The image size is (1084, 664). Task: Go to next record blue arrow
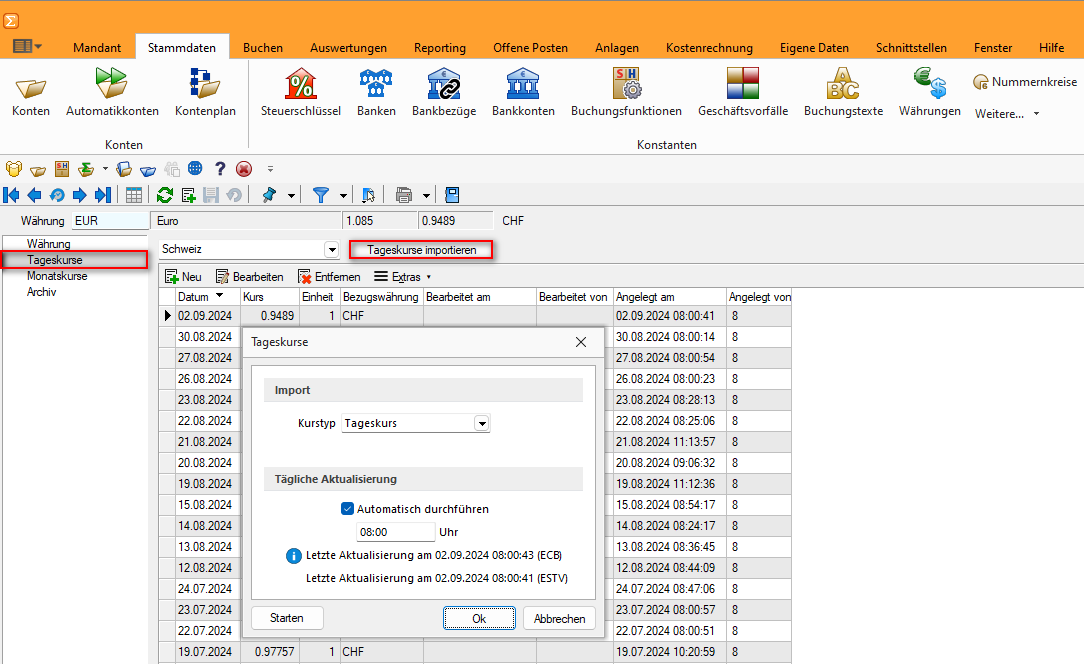(80, 195)
